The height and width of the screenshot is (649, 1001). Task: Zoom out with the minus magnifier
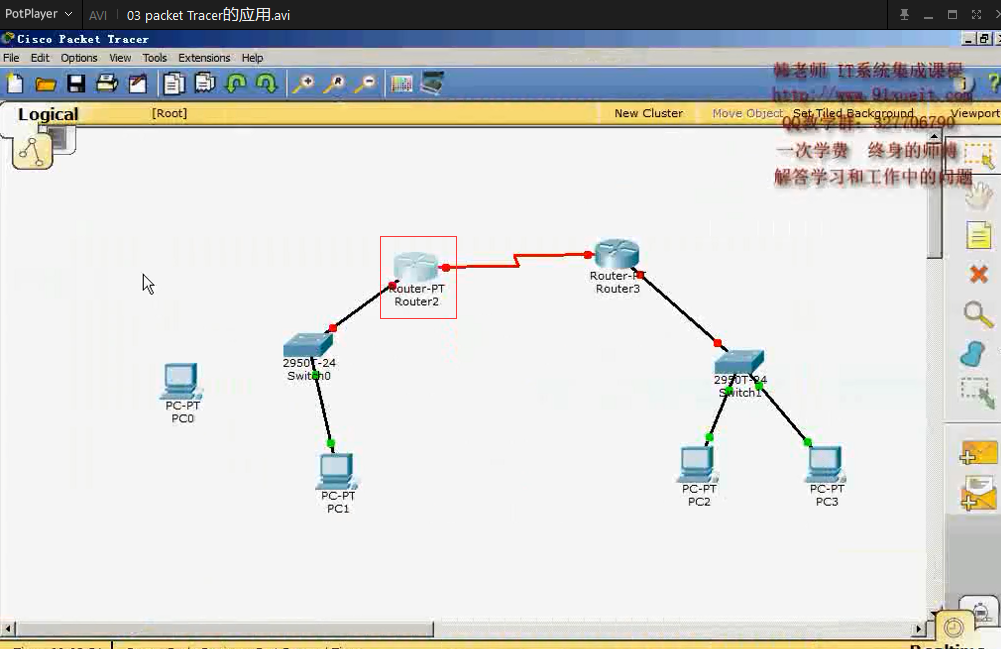365,84
